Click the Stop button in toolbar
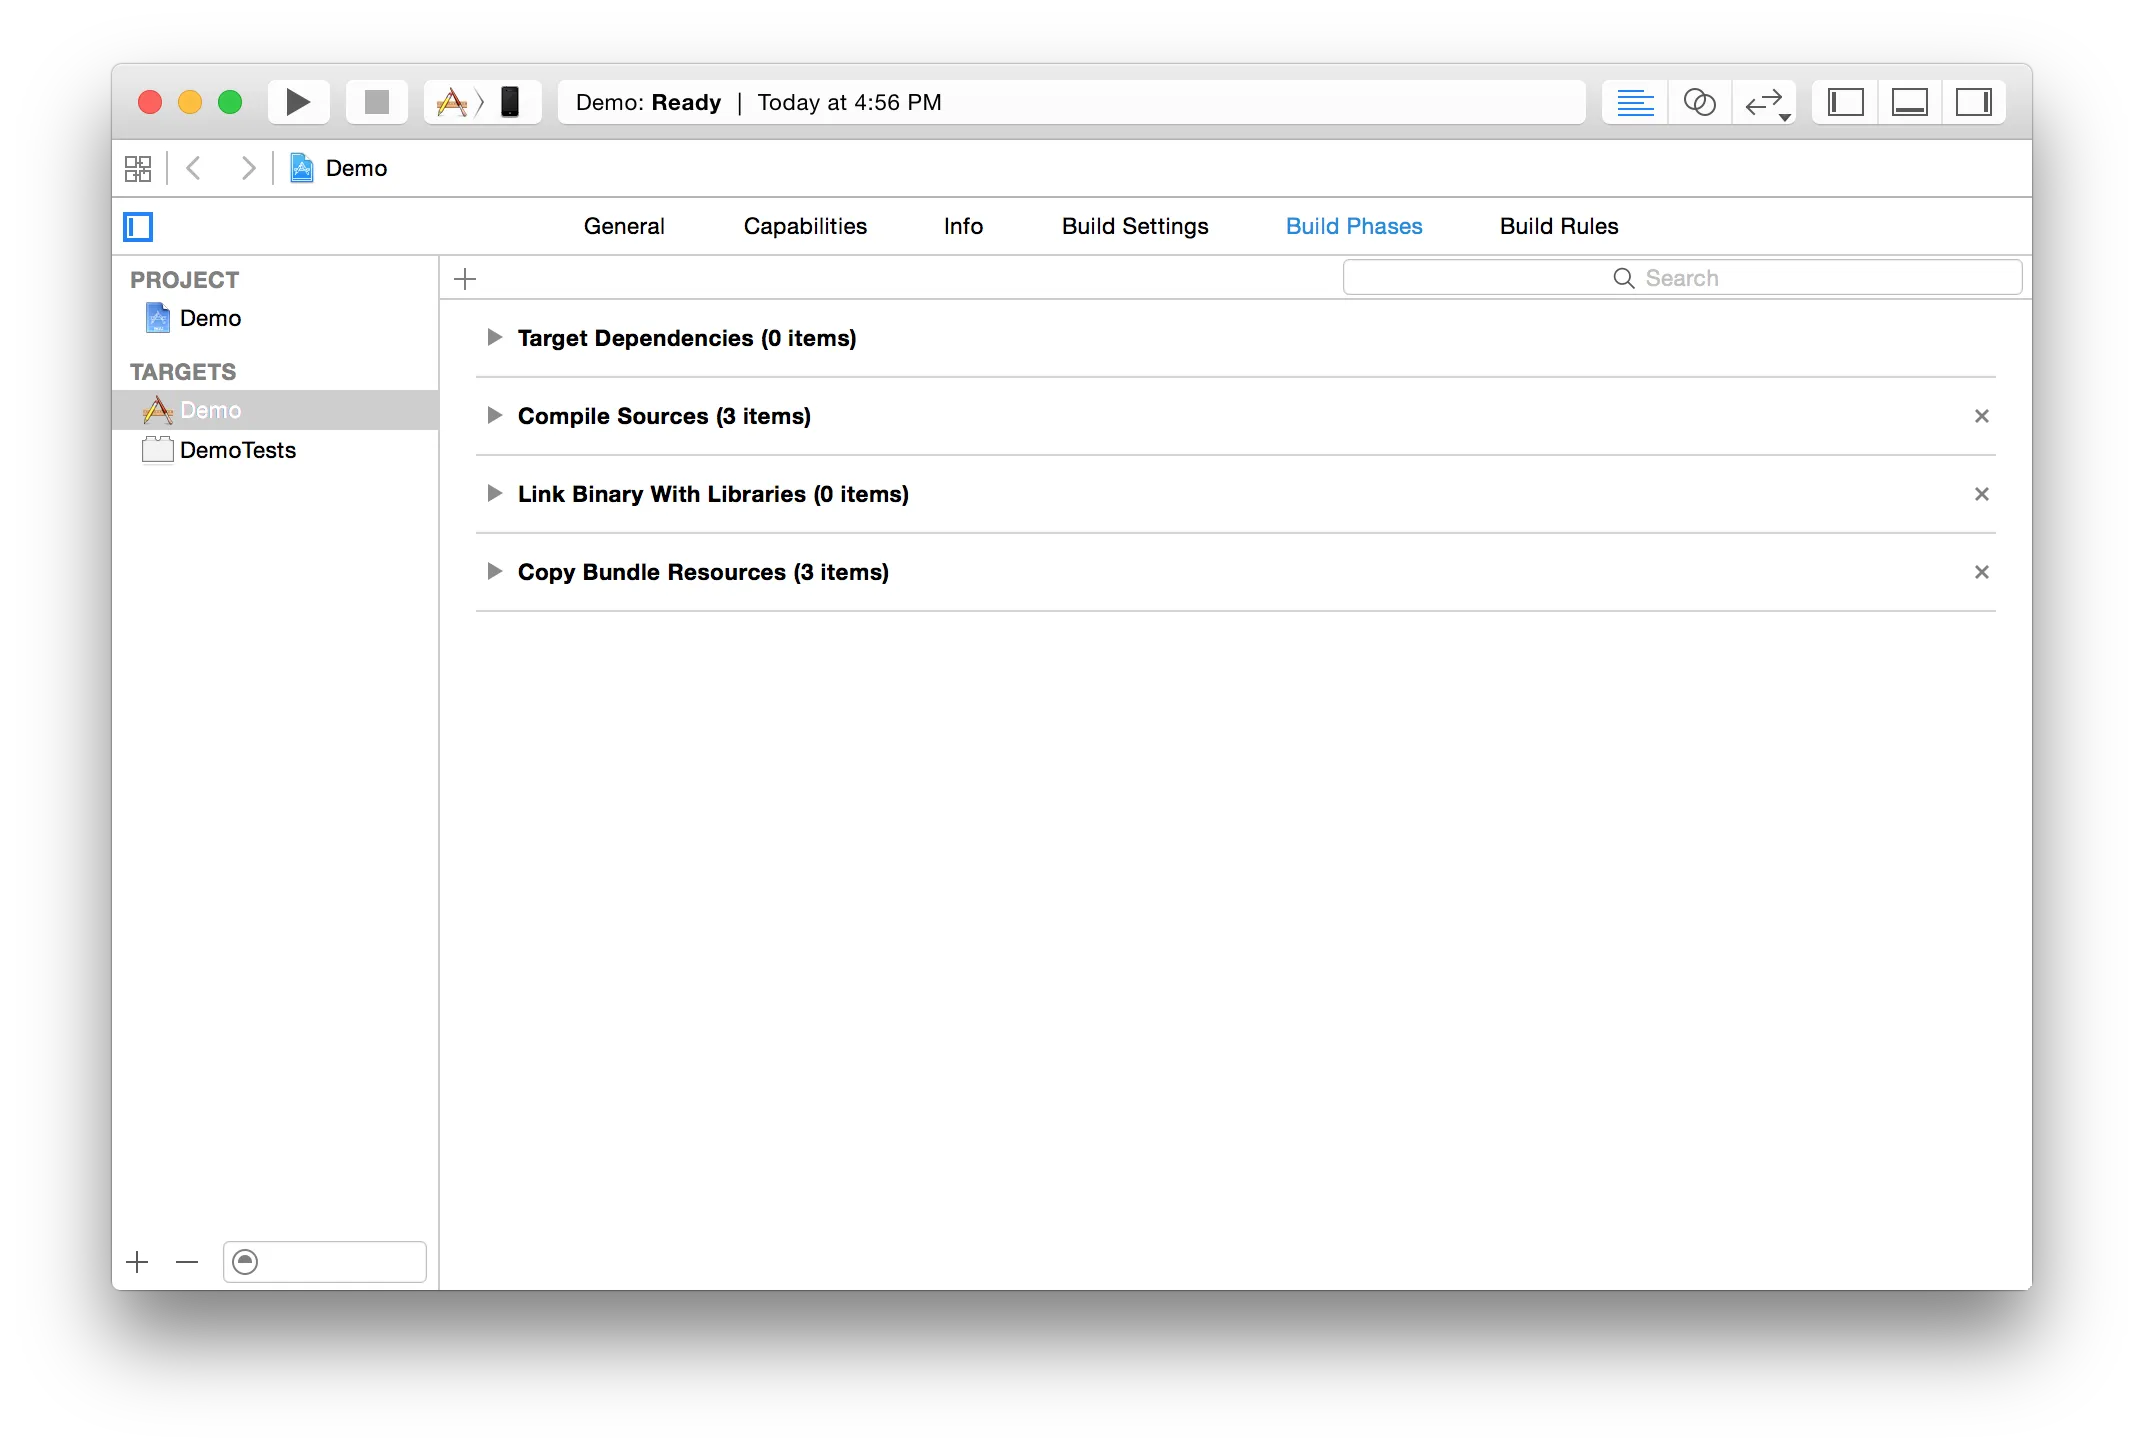Screen dimensions: 2144x1450 tap(377, 102)
